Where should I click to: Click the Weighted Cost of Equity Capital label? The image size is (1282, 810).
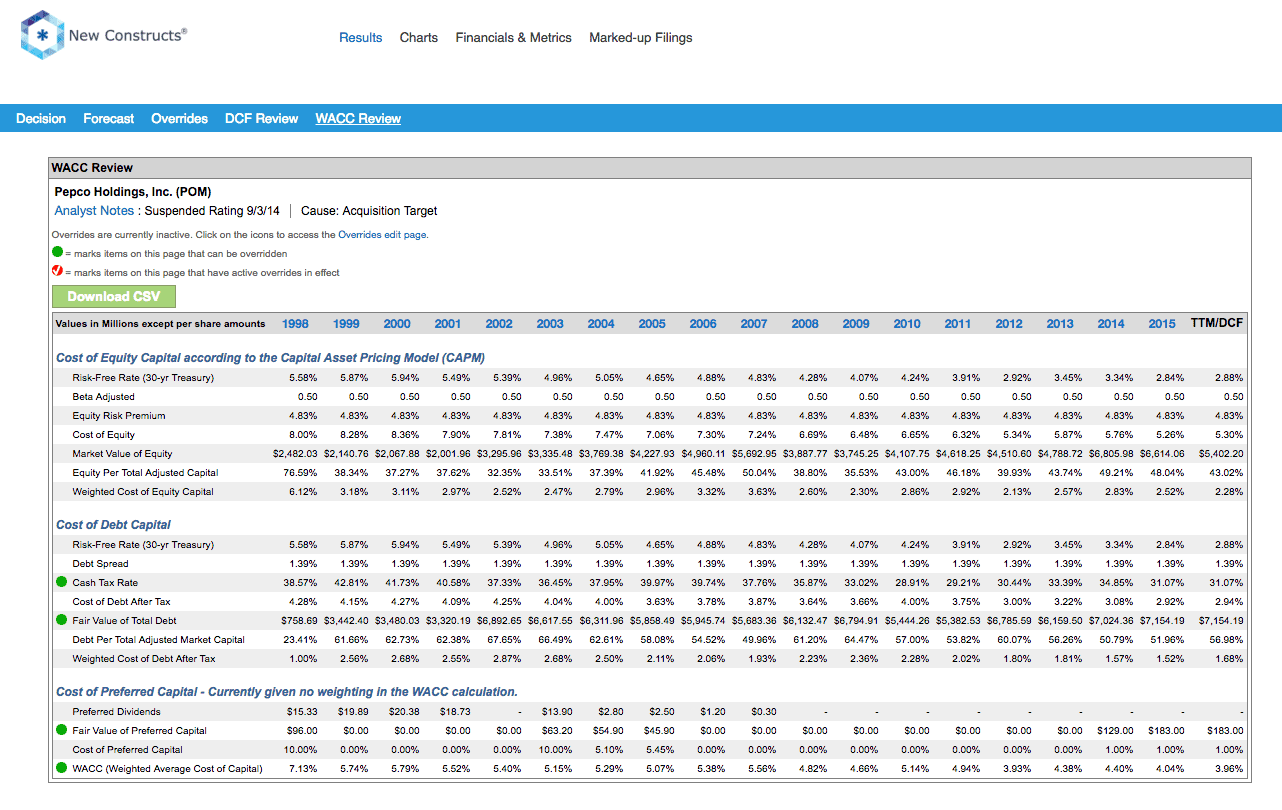pos(143,492)
